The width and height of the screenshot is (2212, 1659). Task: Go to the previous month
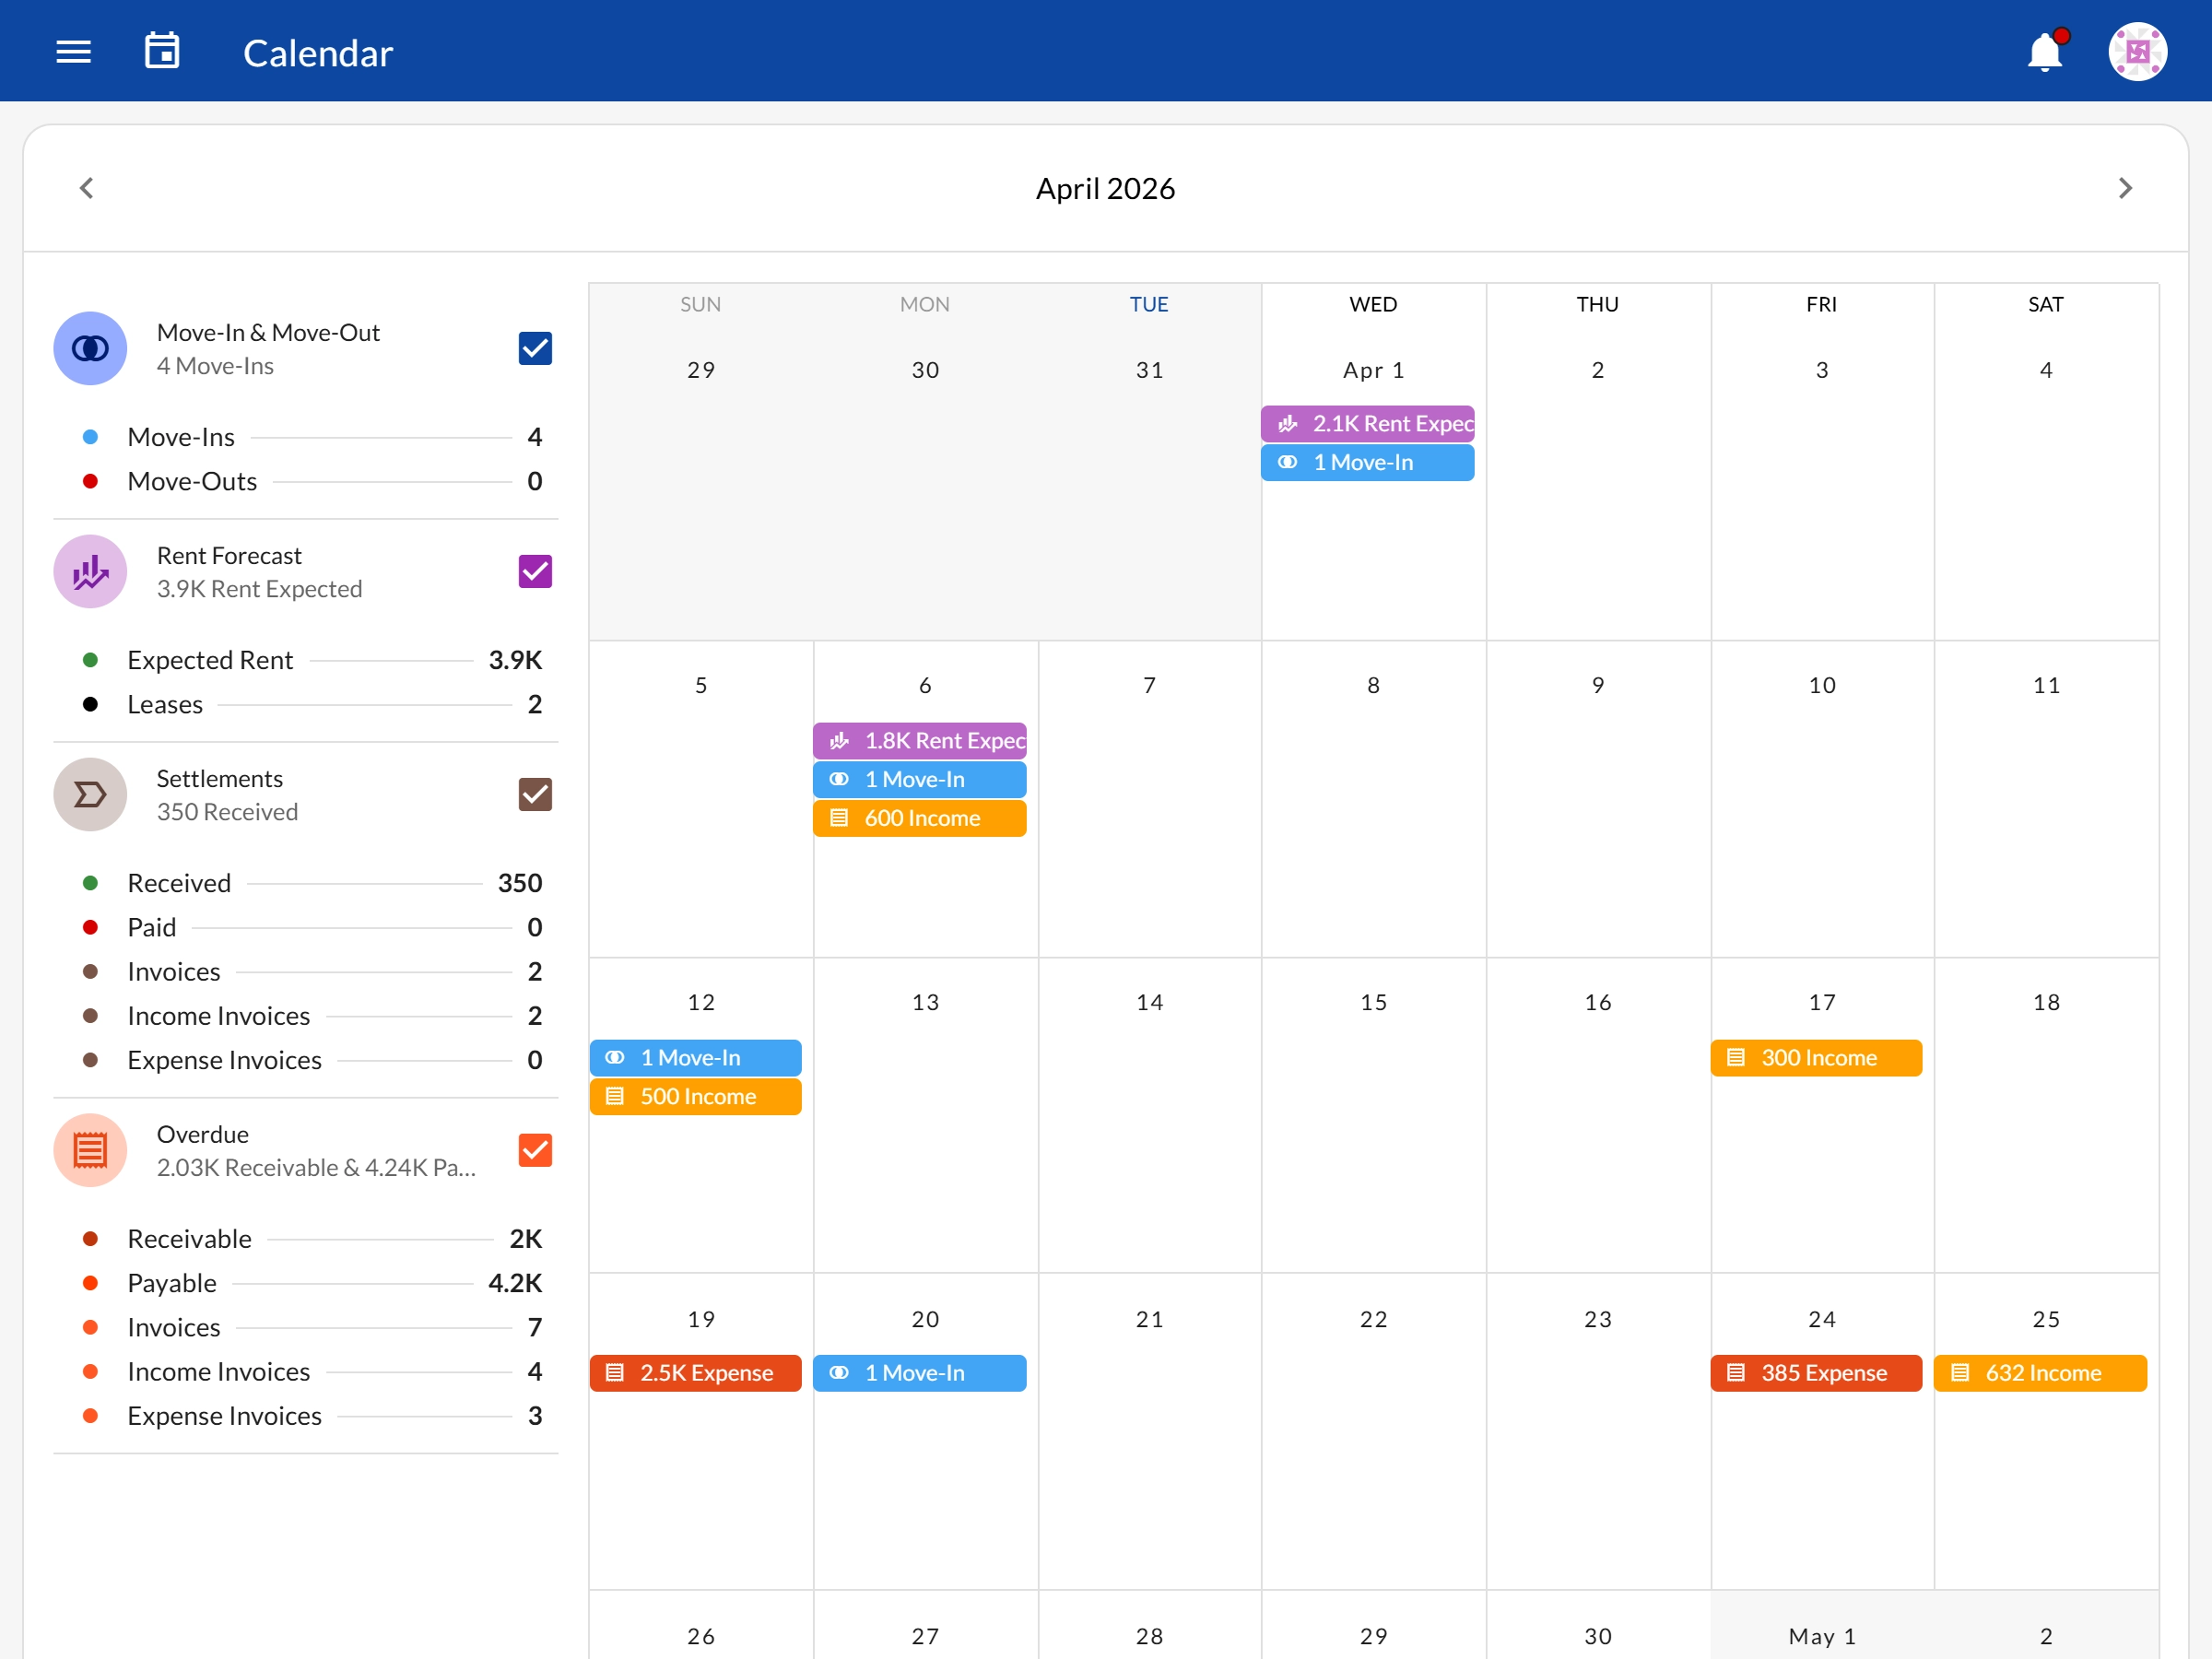(x=87, y=188)
